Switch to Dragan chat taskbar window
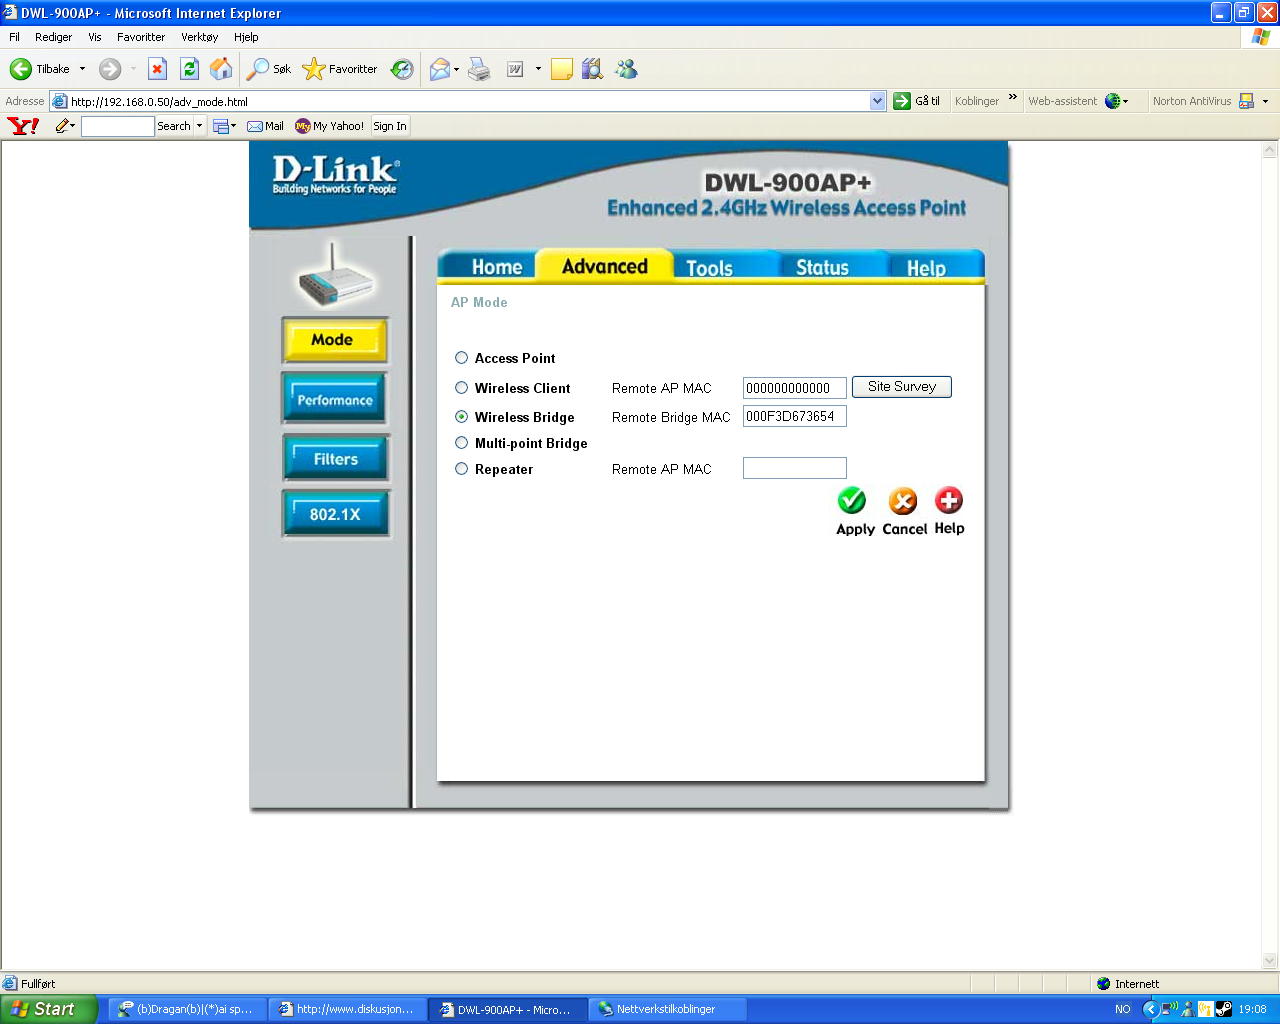The image size is (1280, 1024). tap(187, 1009)
